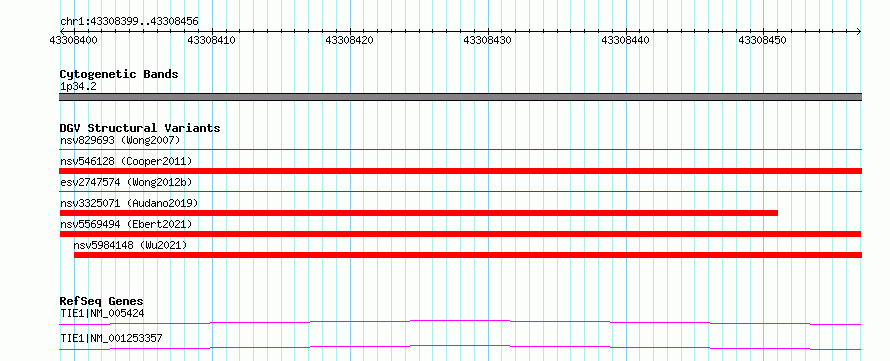The image size is (890, 361).
Task: Click ruler position 43308430
Action: click(x=488, y=40)
